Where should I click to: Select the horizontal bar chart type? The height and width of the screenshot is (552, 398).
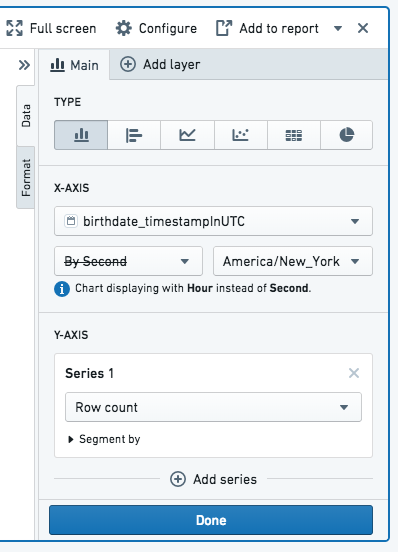coord(134,135)
